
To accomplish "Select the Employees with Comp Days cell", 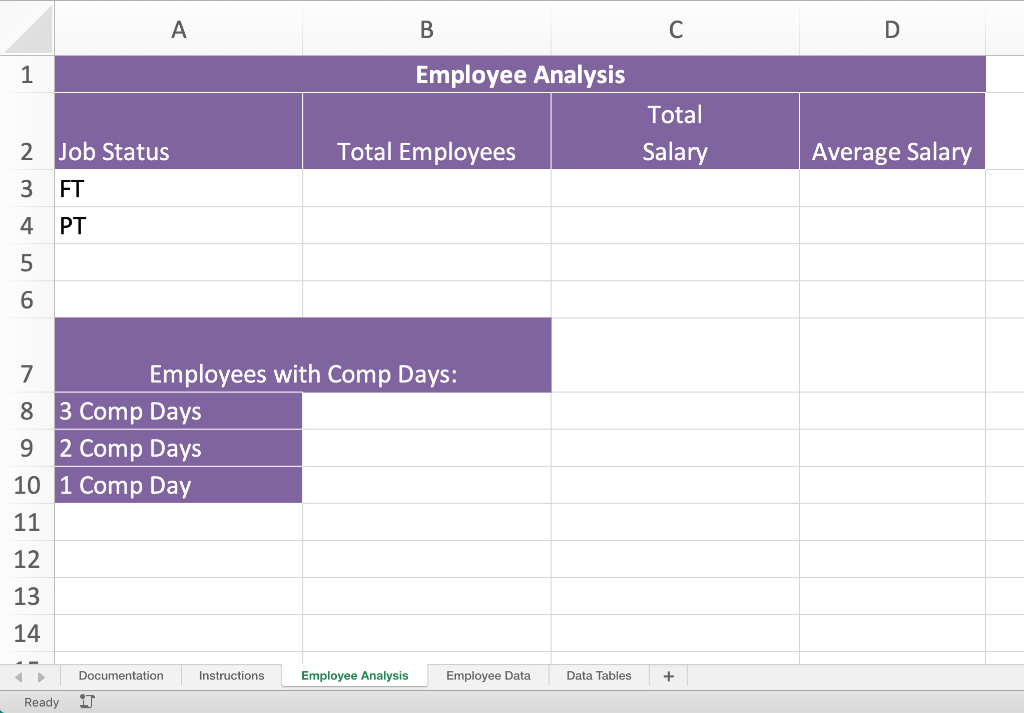I will tap(302, 355).
